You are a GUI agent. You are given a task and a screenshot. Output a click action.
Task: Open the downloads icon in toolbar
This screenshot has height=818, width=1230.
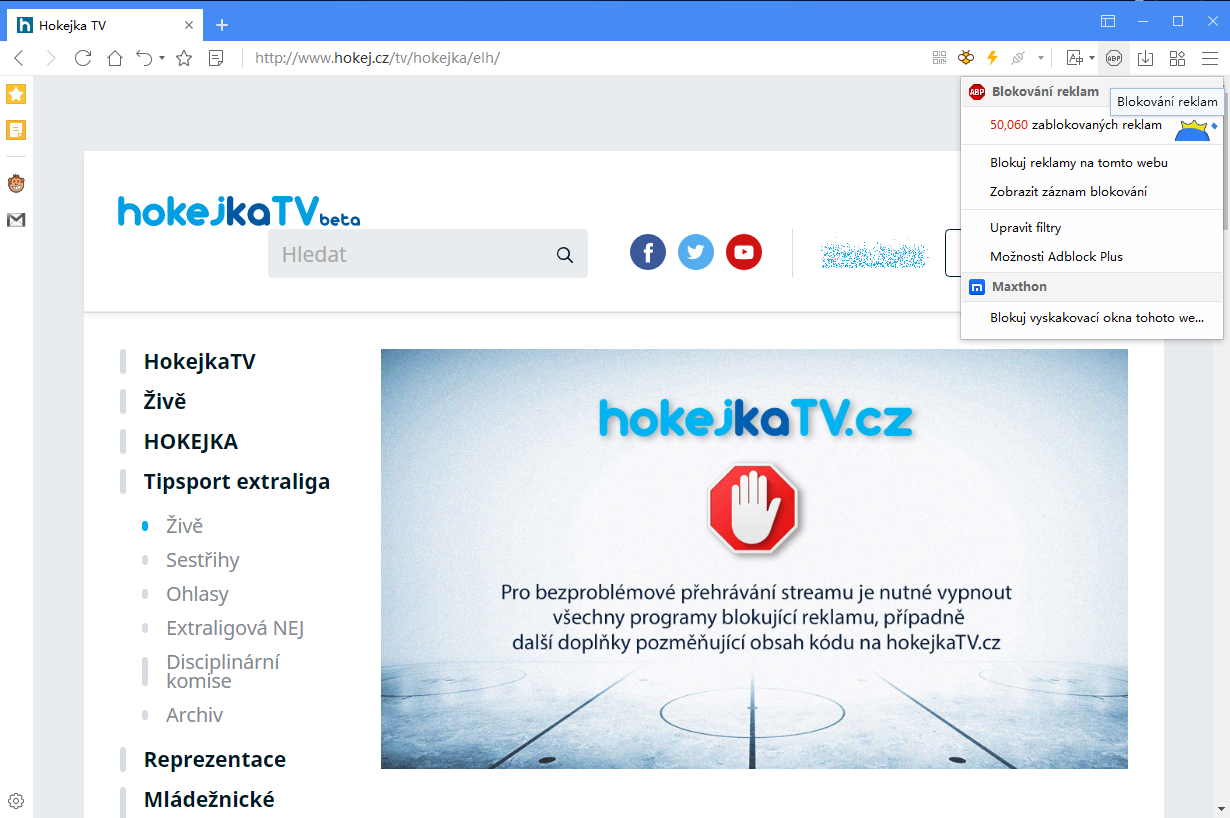point(1146,58)
